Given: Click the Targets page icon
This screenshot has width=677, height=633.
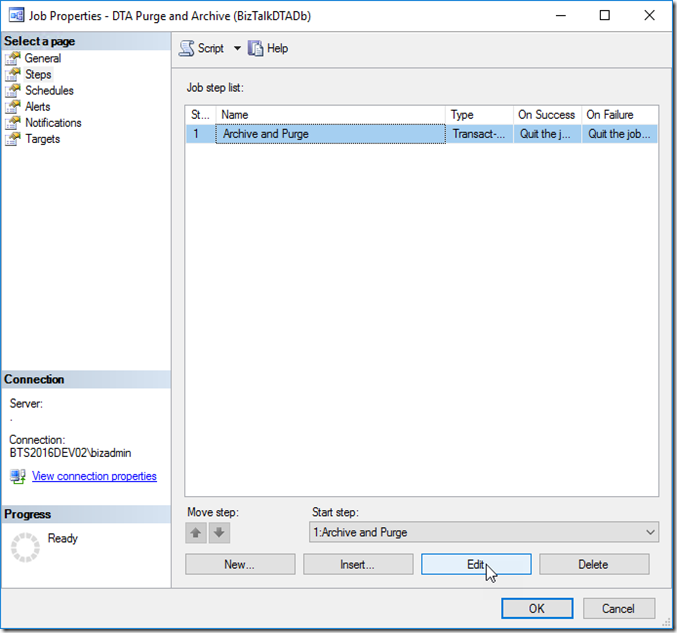Looking at the screenshot, I should pos(13,139).
